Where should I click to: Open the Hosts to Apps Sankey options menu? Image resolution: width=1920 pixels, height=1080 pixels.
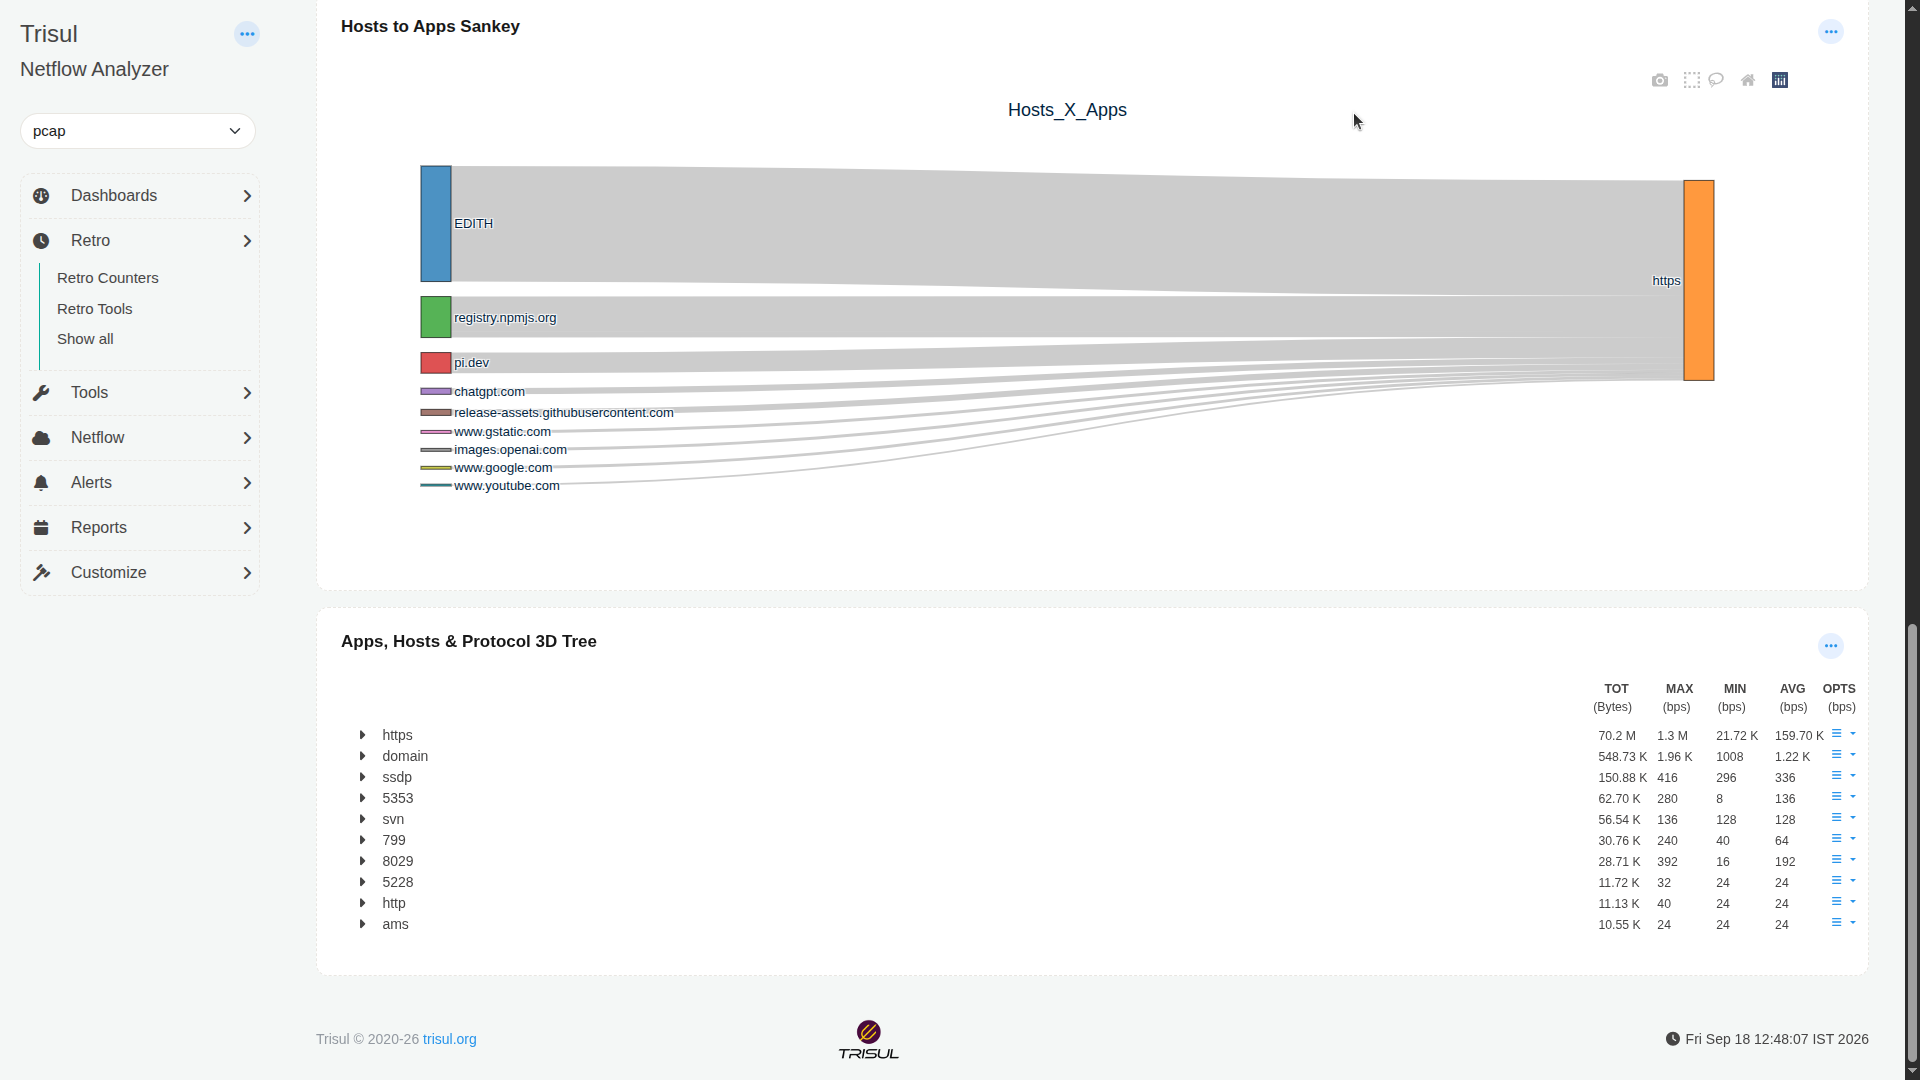point(1831,32)
